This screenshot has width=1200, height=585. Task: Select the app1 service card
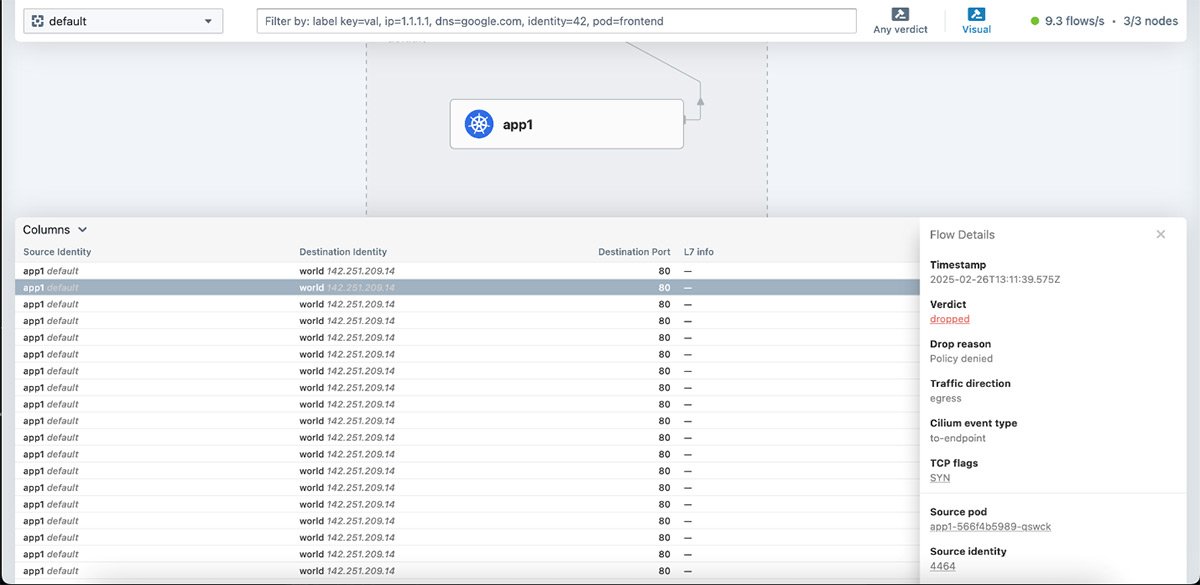pyautogui.click(x=566, y=124)
